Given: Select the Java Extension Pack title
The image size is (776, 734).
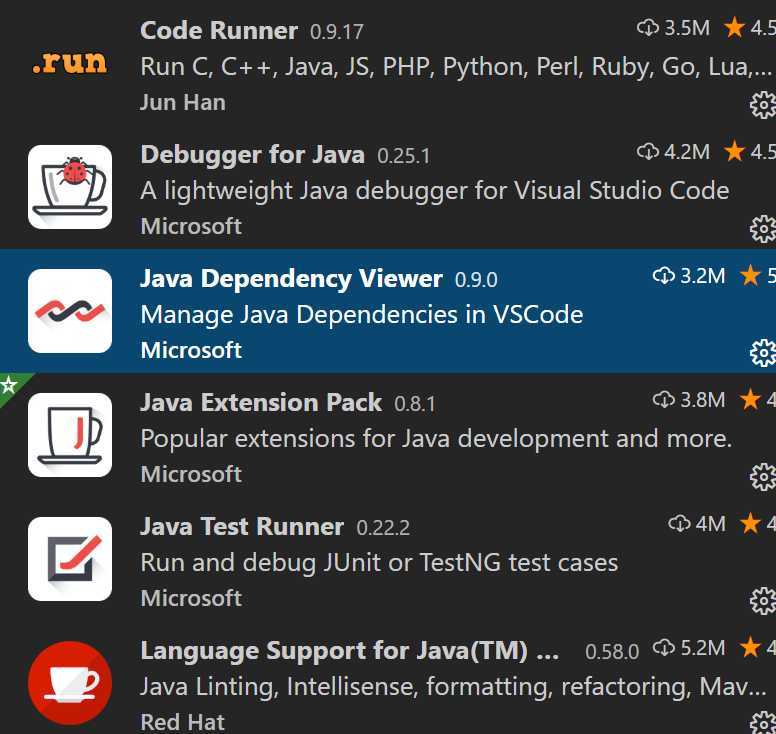Looking at the screenshot, I should point(261,402).
